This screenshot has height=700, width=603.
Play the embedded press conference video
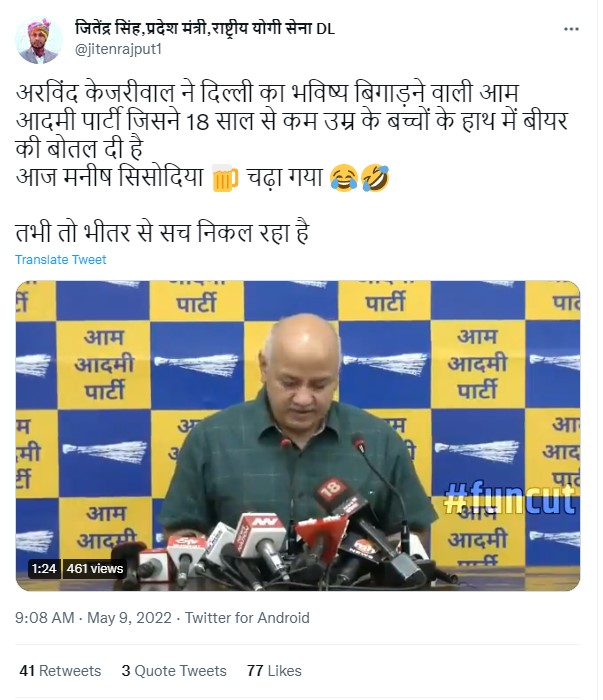point(298,435)
